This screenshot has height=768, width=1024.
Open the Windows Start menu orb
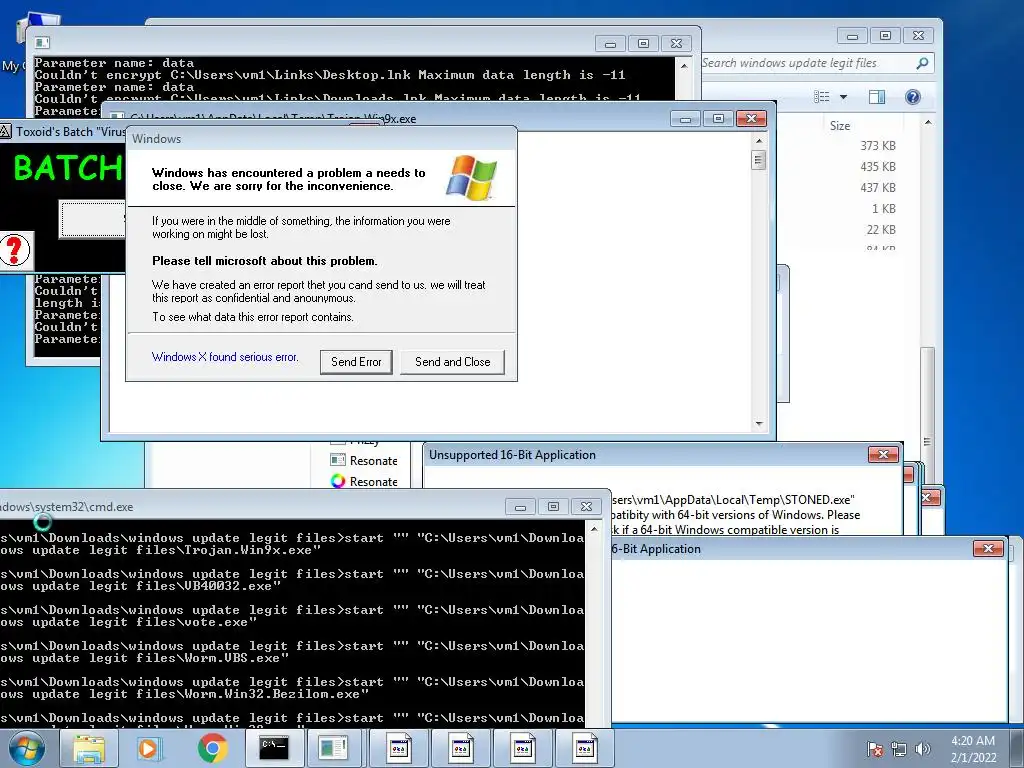(27, 748)
